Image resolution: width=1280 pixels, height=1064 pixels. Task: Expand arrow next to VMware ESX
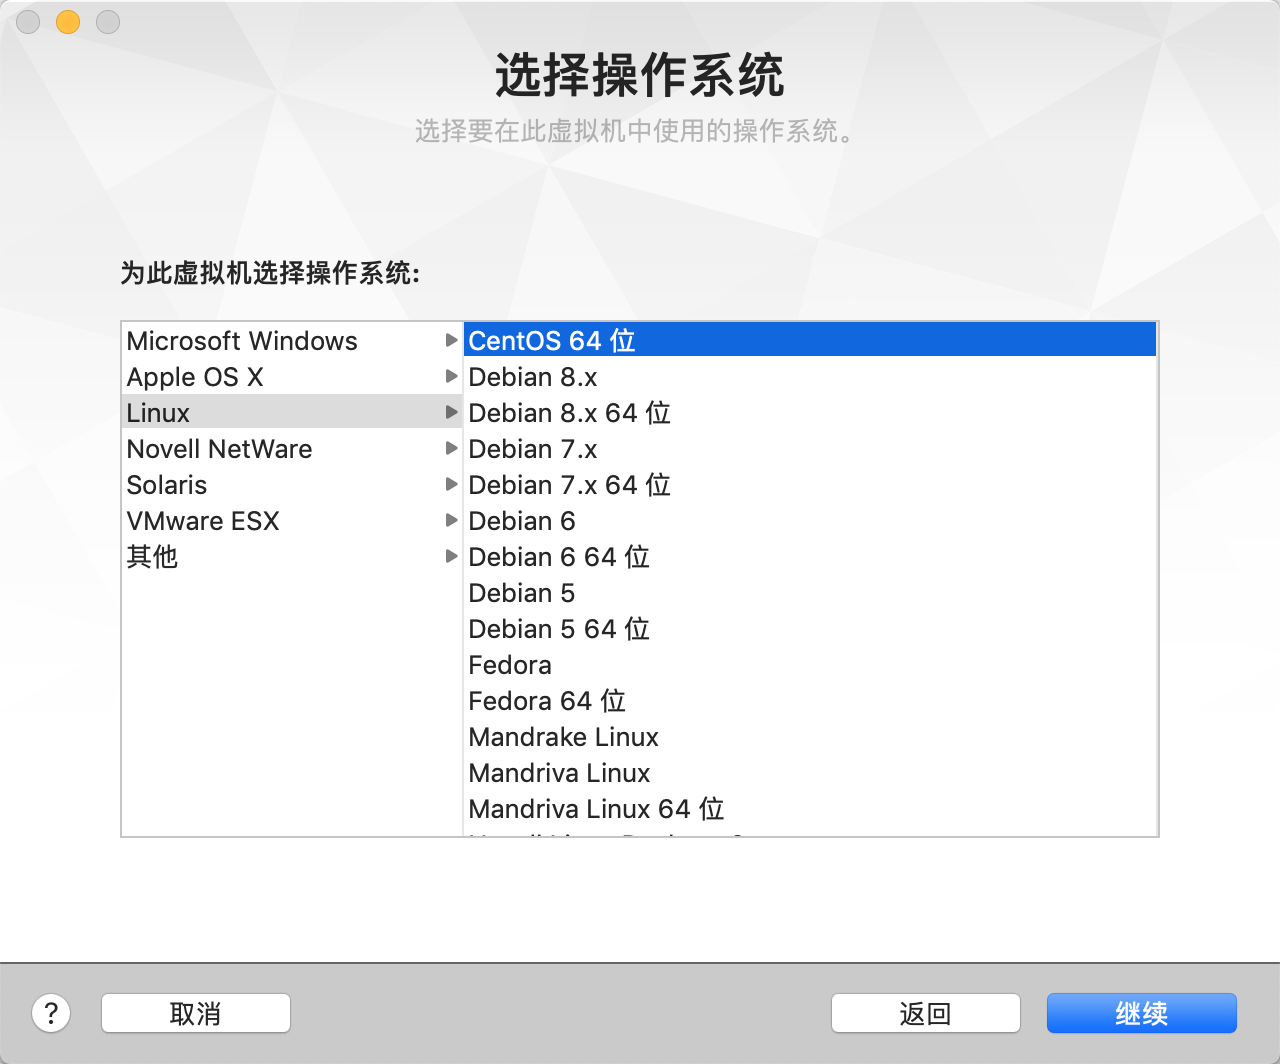[x=451, y=521]
